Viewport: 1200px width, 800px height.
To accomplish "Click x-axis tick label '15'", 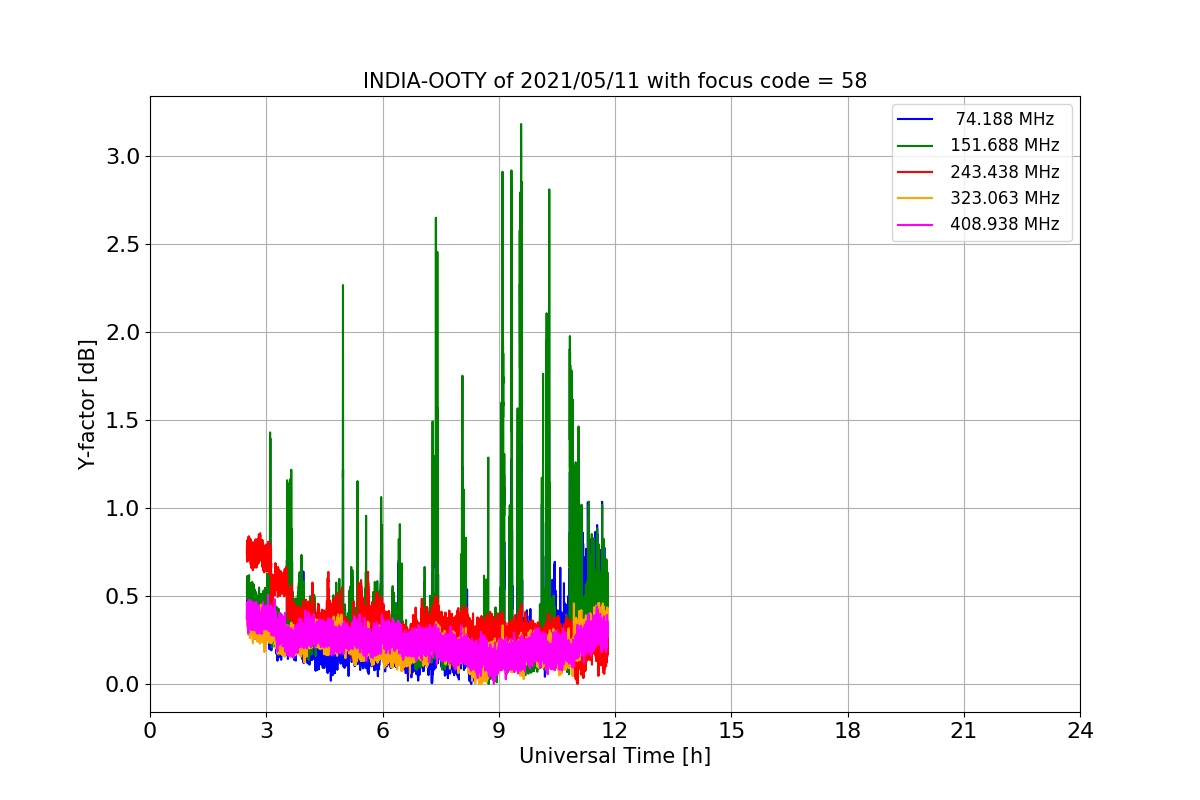I will 731,731.
